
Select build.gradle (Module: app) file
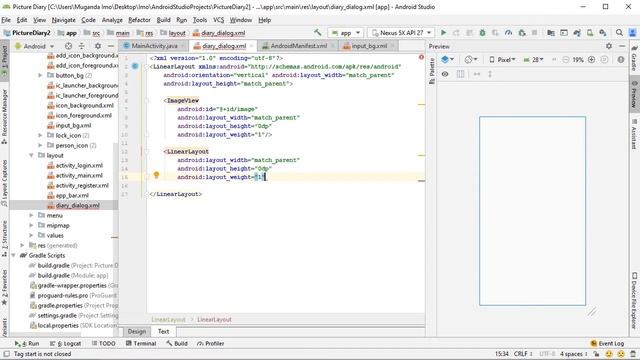[69, 275]
